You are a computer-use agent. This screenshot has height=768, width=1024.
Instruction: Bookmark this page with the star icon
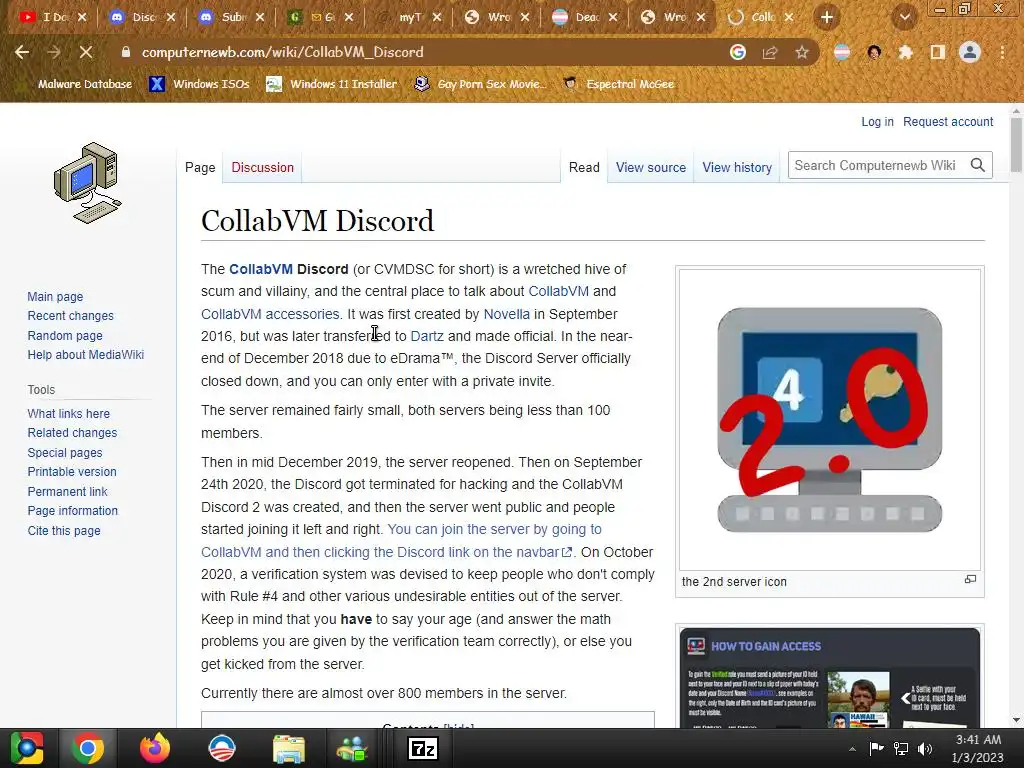point(802,52)
